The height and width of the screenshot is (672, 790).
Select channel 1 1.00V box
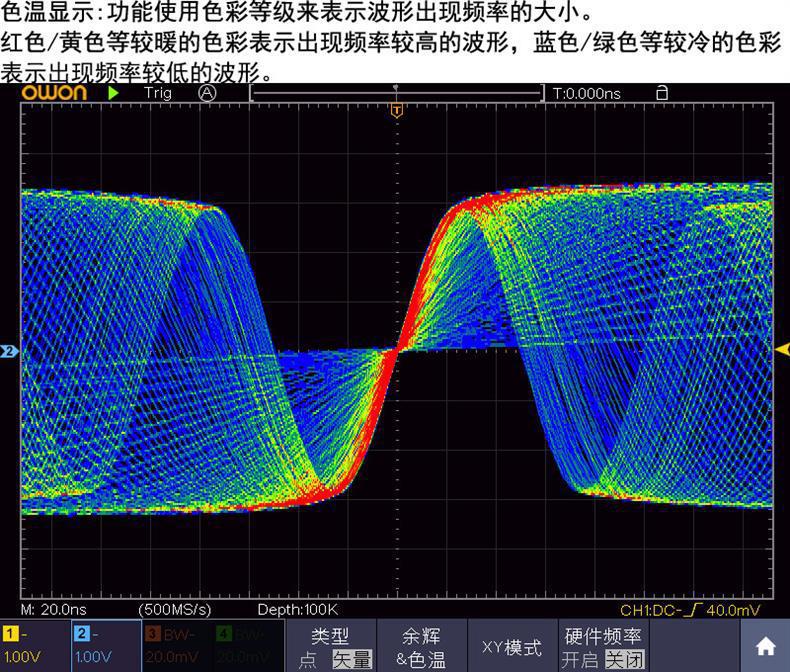coord(35,646)
